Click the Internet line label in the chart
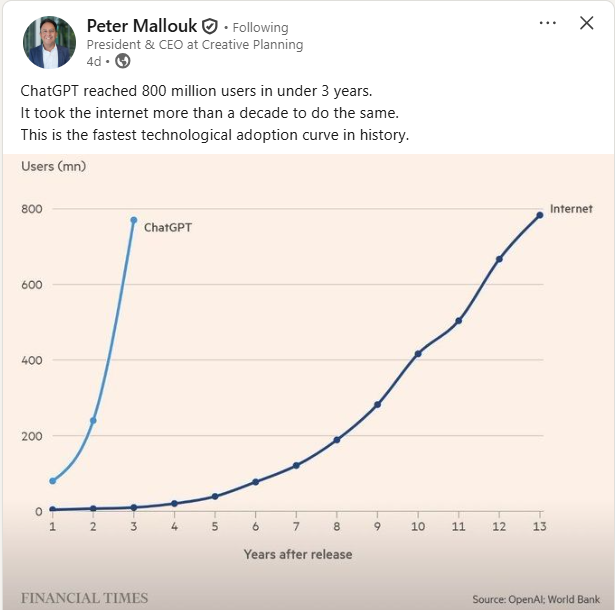Viewport: 615px width, 610px height. pyautogui.click(x=571, y=209)
